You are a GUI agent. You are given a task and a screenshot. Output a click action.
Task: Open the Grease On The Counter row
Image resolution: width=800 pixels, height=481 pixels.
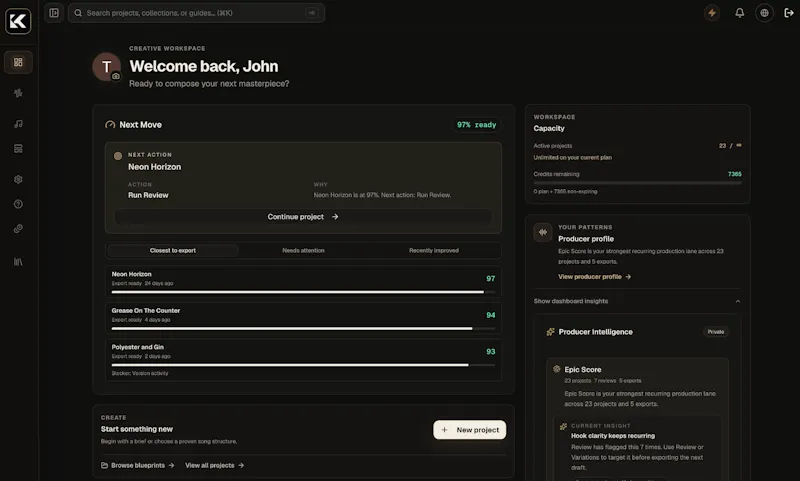click(303, 318)
